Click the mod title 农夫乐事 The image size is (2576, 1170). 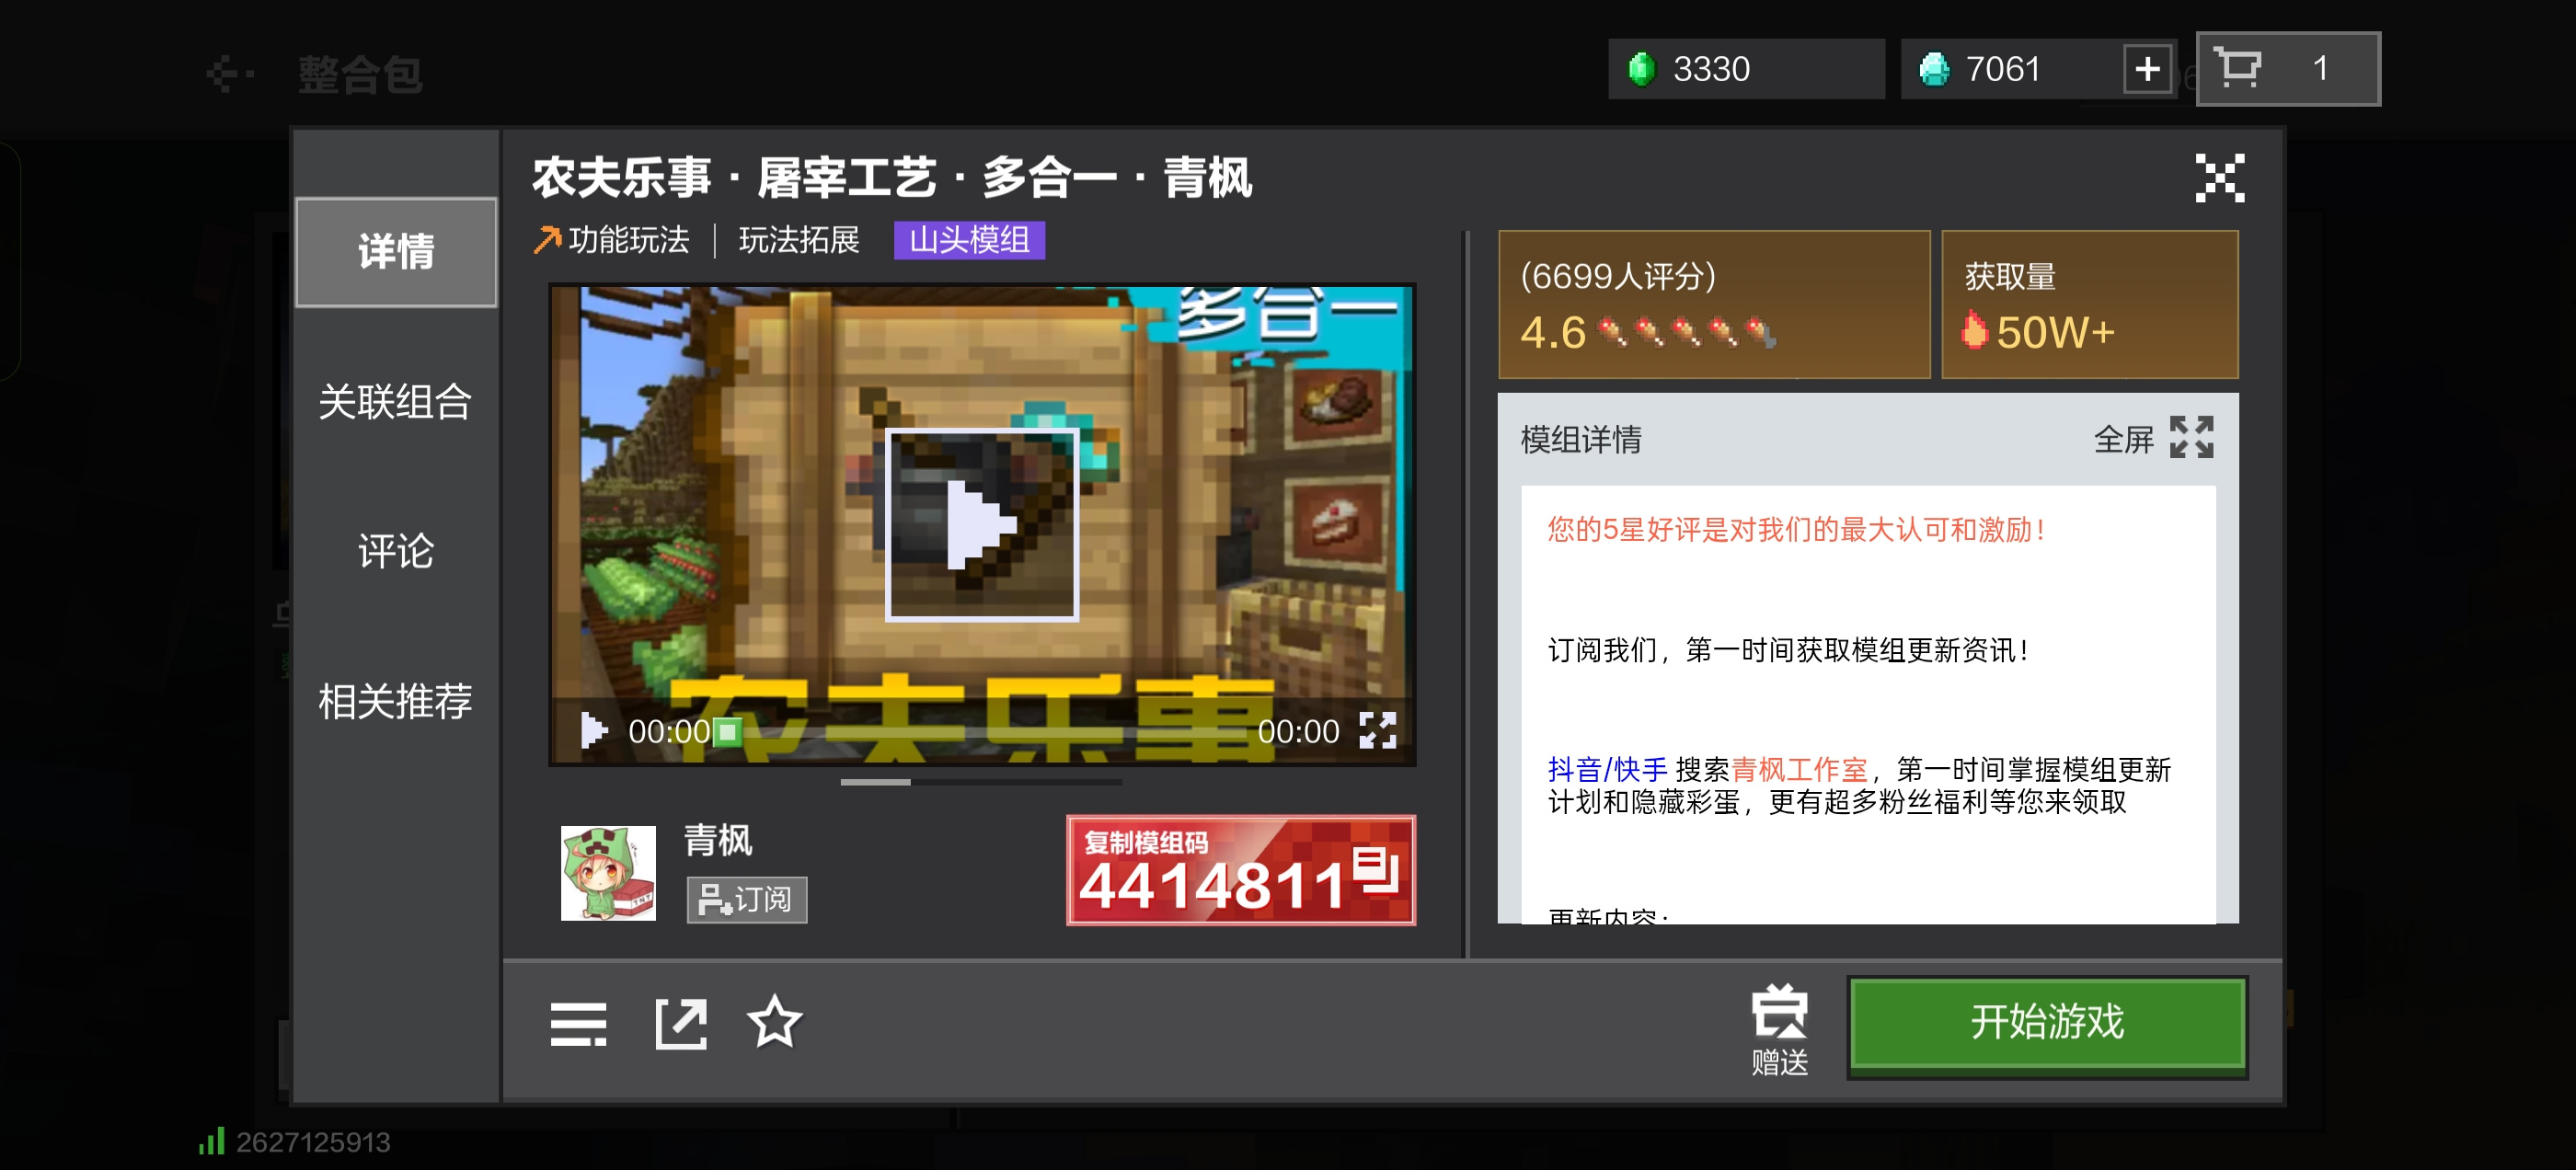coord(892,178)
